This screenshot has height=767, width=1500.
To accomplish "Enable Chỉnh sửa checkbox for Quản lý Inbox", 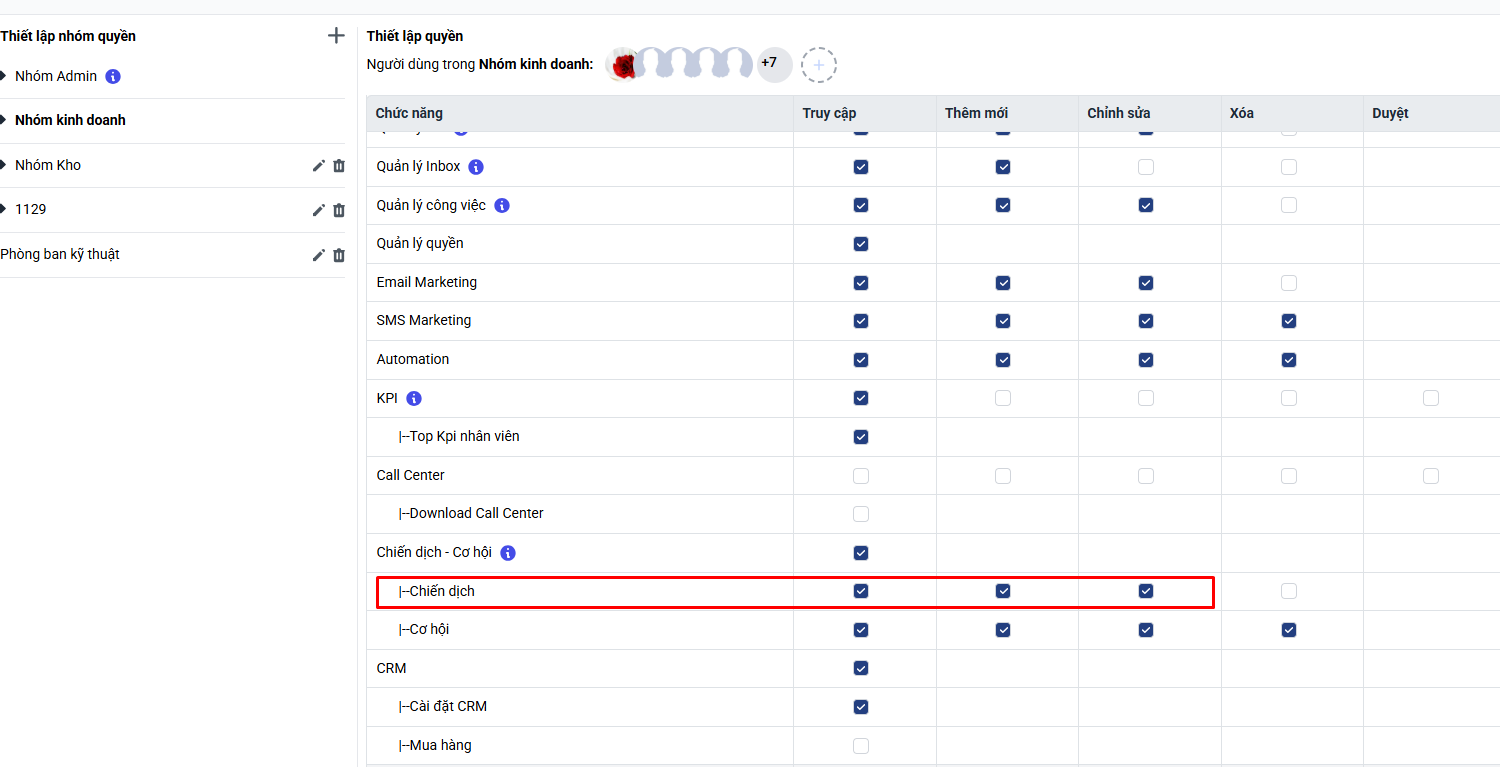I will click(x=1146, y=167).
